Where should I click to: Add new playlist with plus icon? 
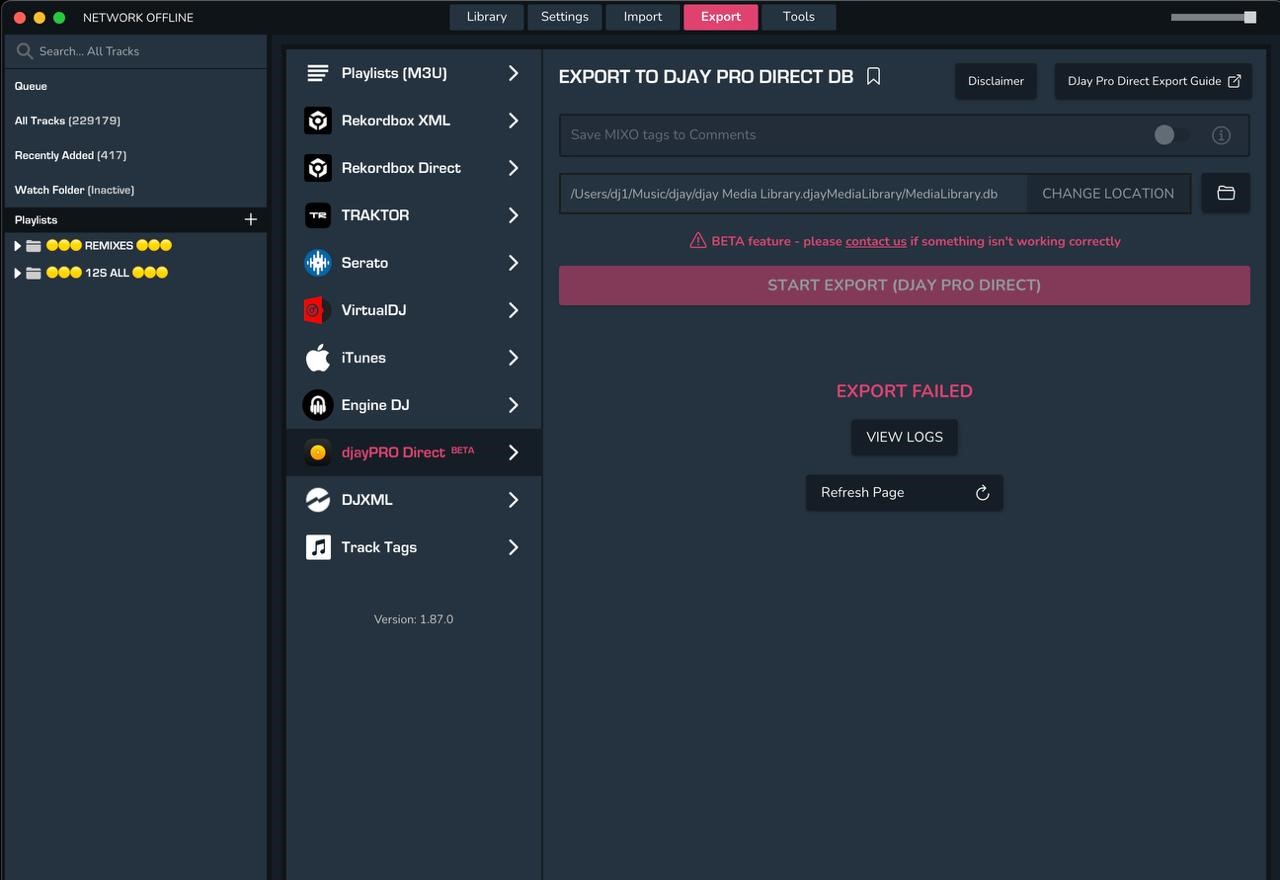[x=250, y=220]
